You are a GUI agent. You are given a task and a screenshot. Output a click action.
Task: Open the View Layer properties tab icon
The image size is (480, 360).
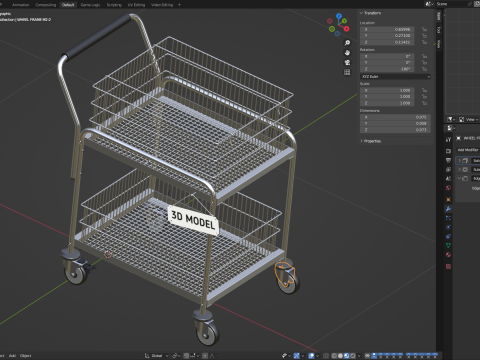click(448, 169)
